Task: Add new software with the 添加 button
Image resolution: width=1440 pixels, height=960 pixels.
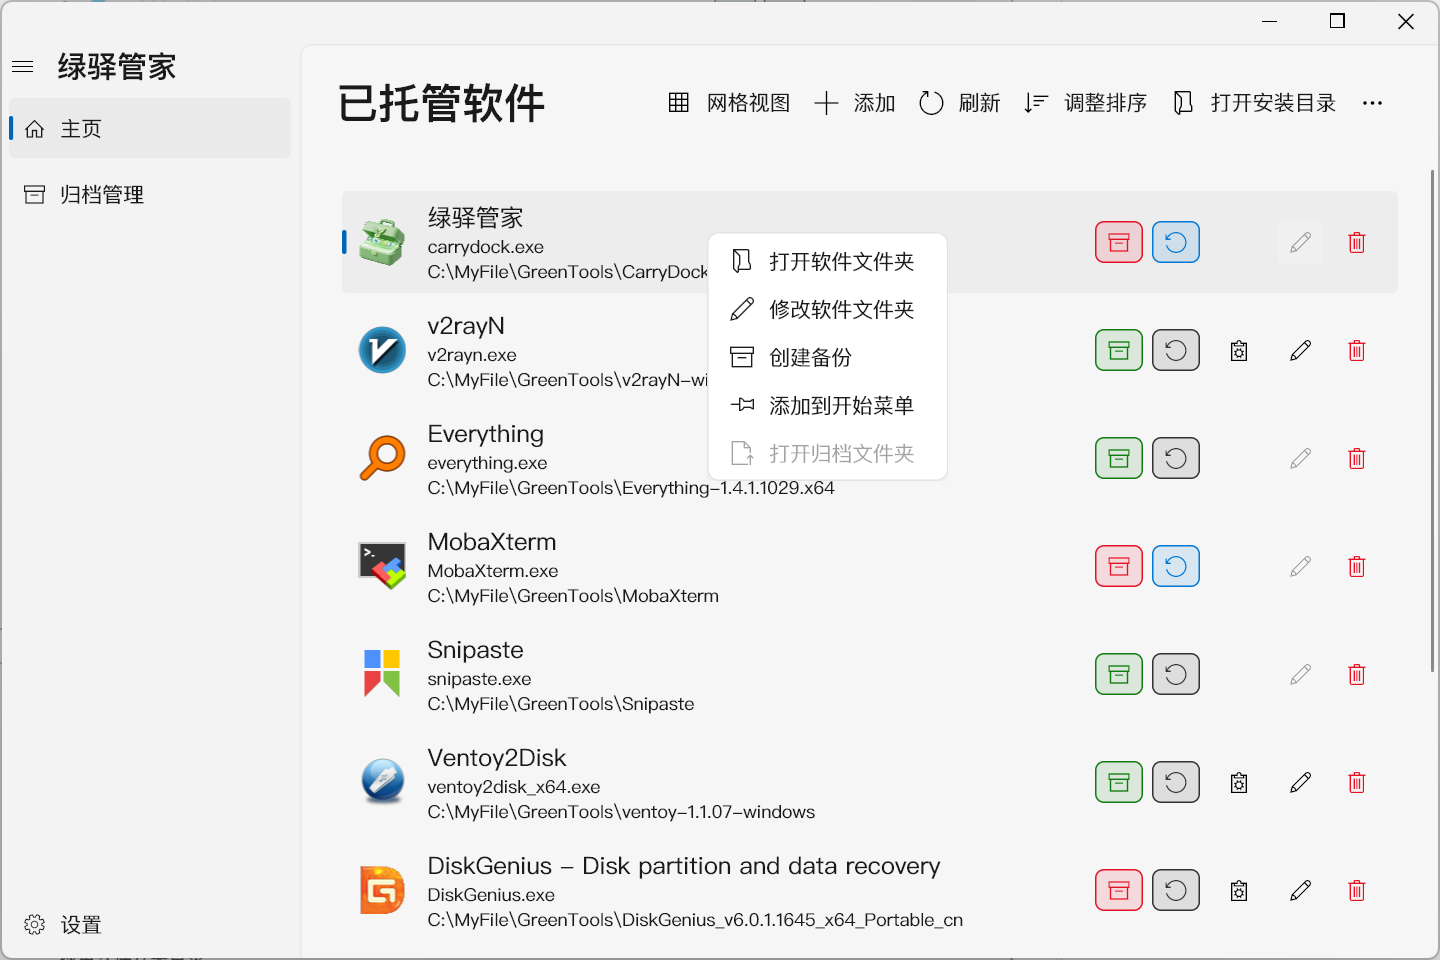Action: click(x=854, y=103)
